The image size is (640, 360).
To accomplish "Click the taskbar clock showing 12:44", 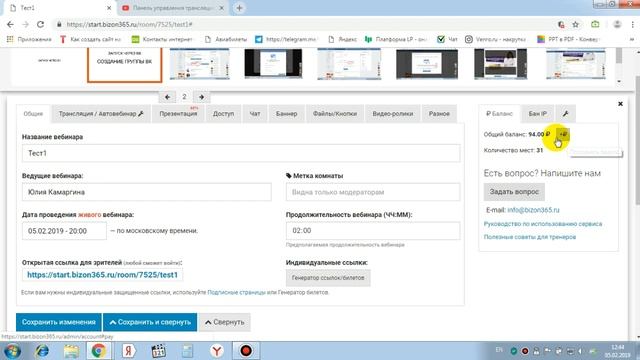I will (x=618, y=351).
